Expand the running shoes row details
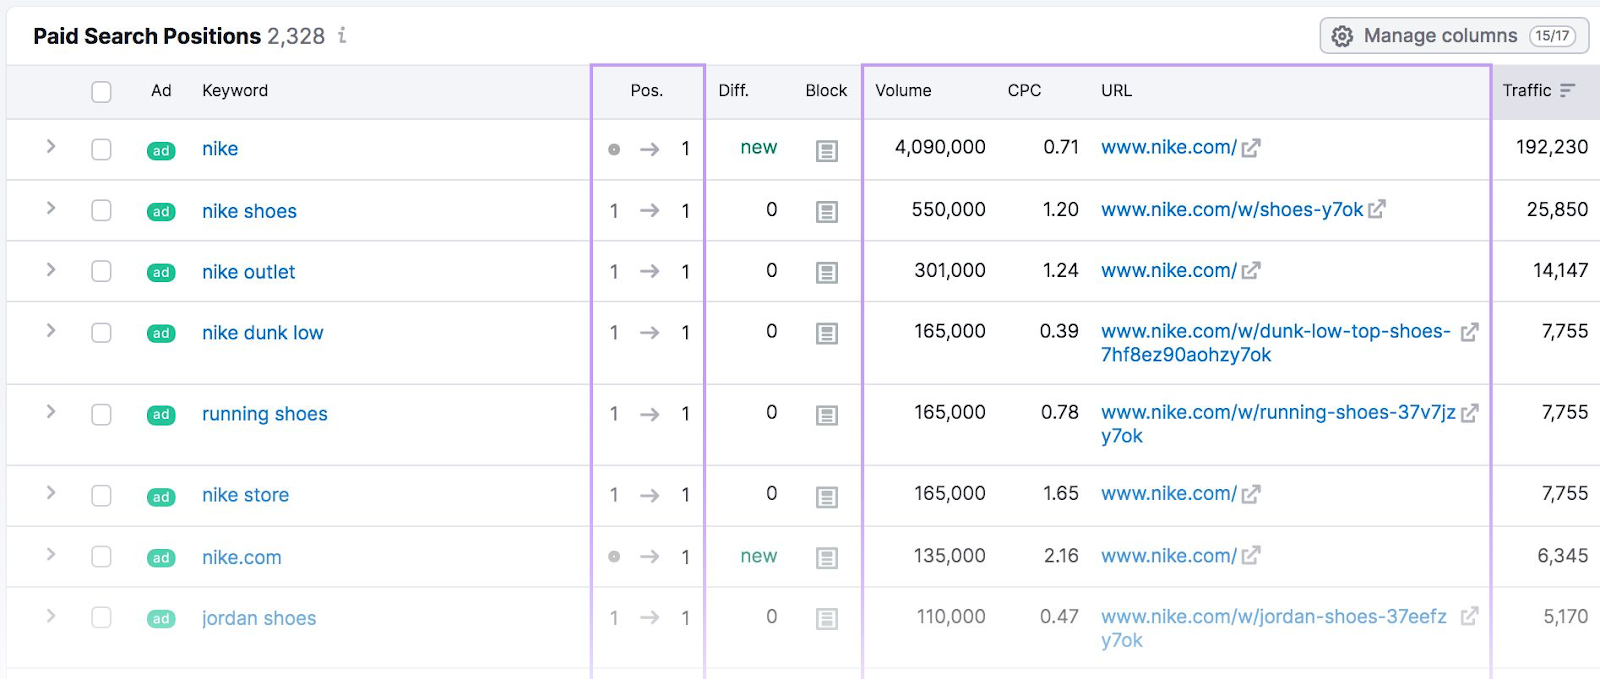The width and height of the screenshot is (1600, 679). [x=51, y=412]
